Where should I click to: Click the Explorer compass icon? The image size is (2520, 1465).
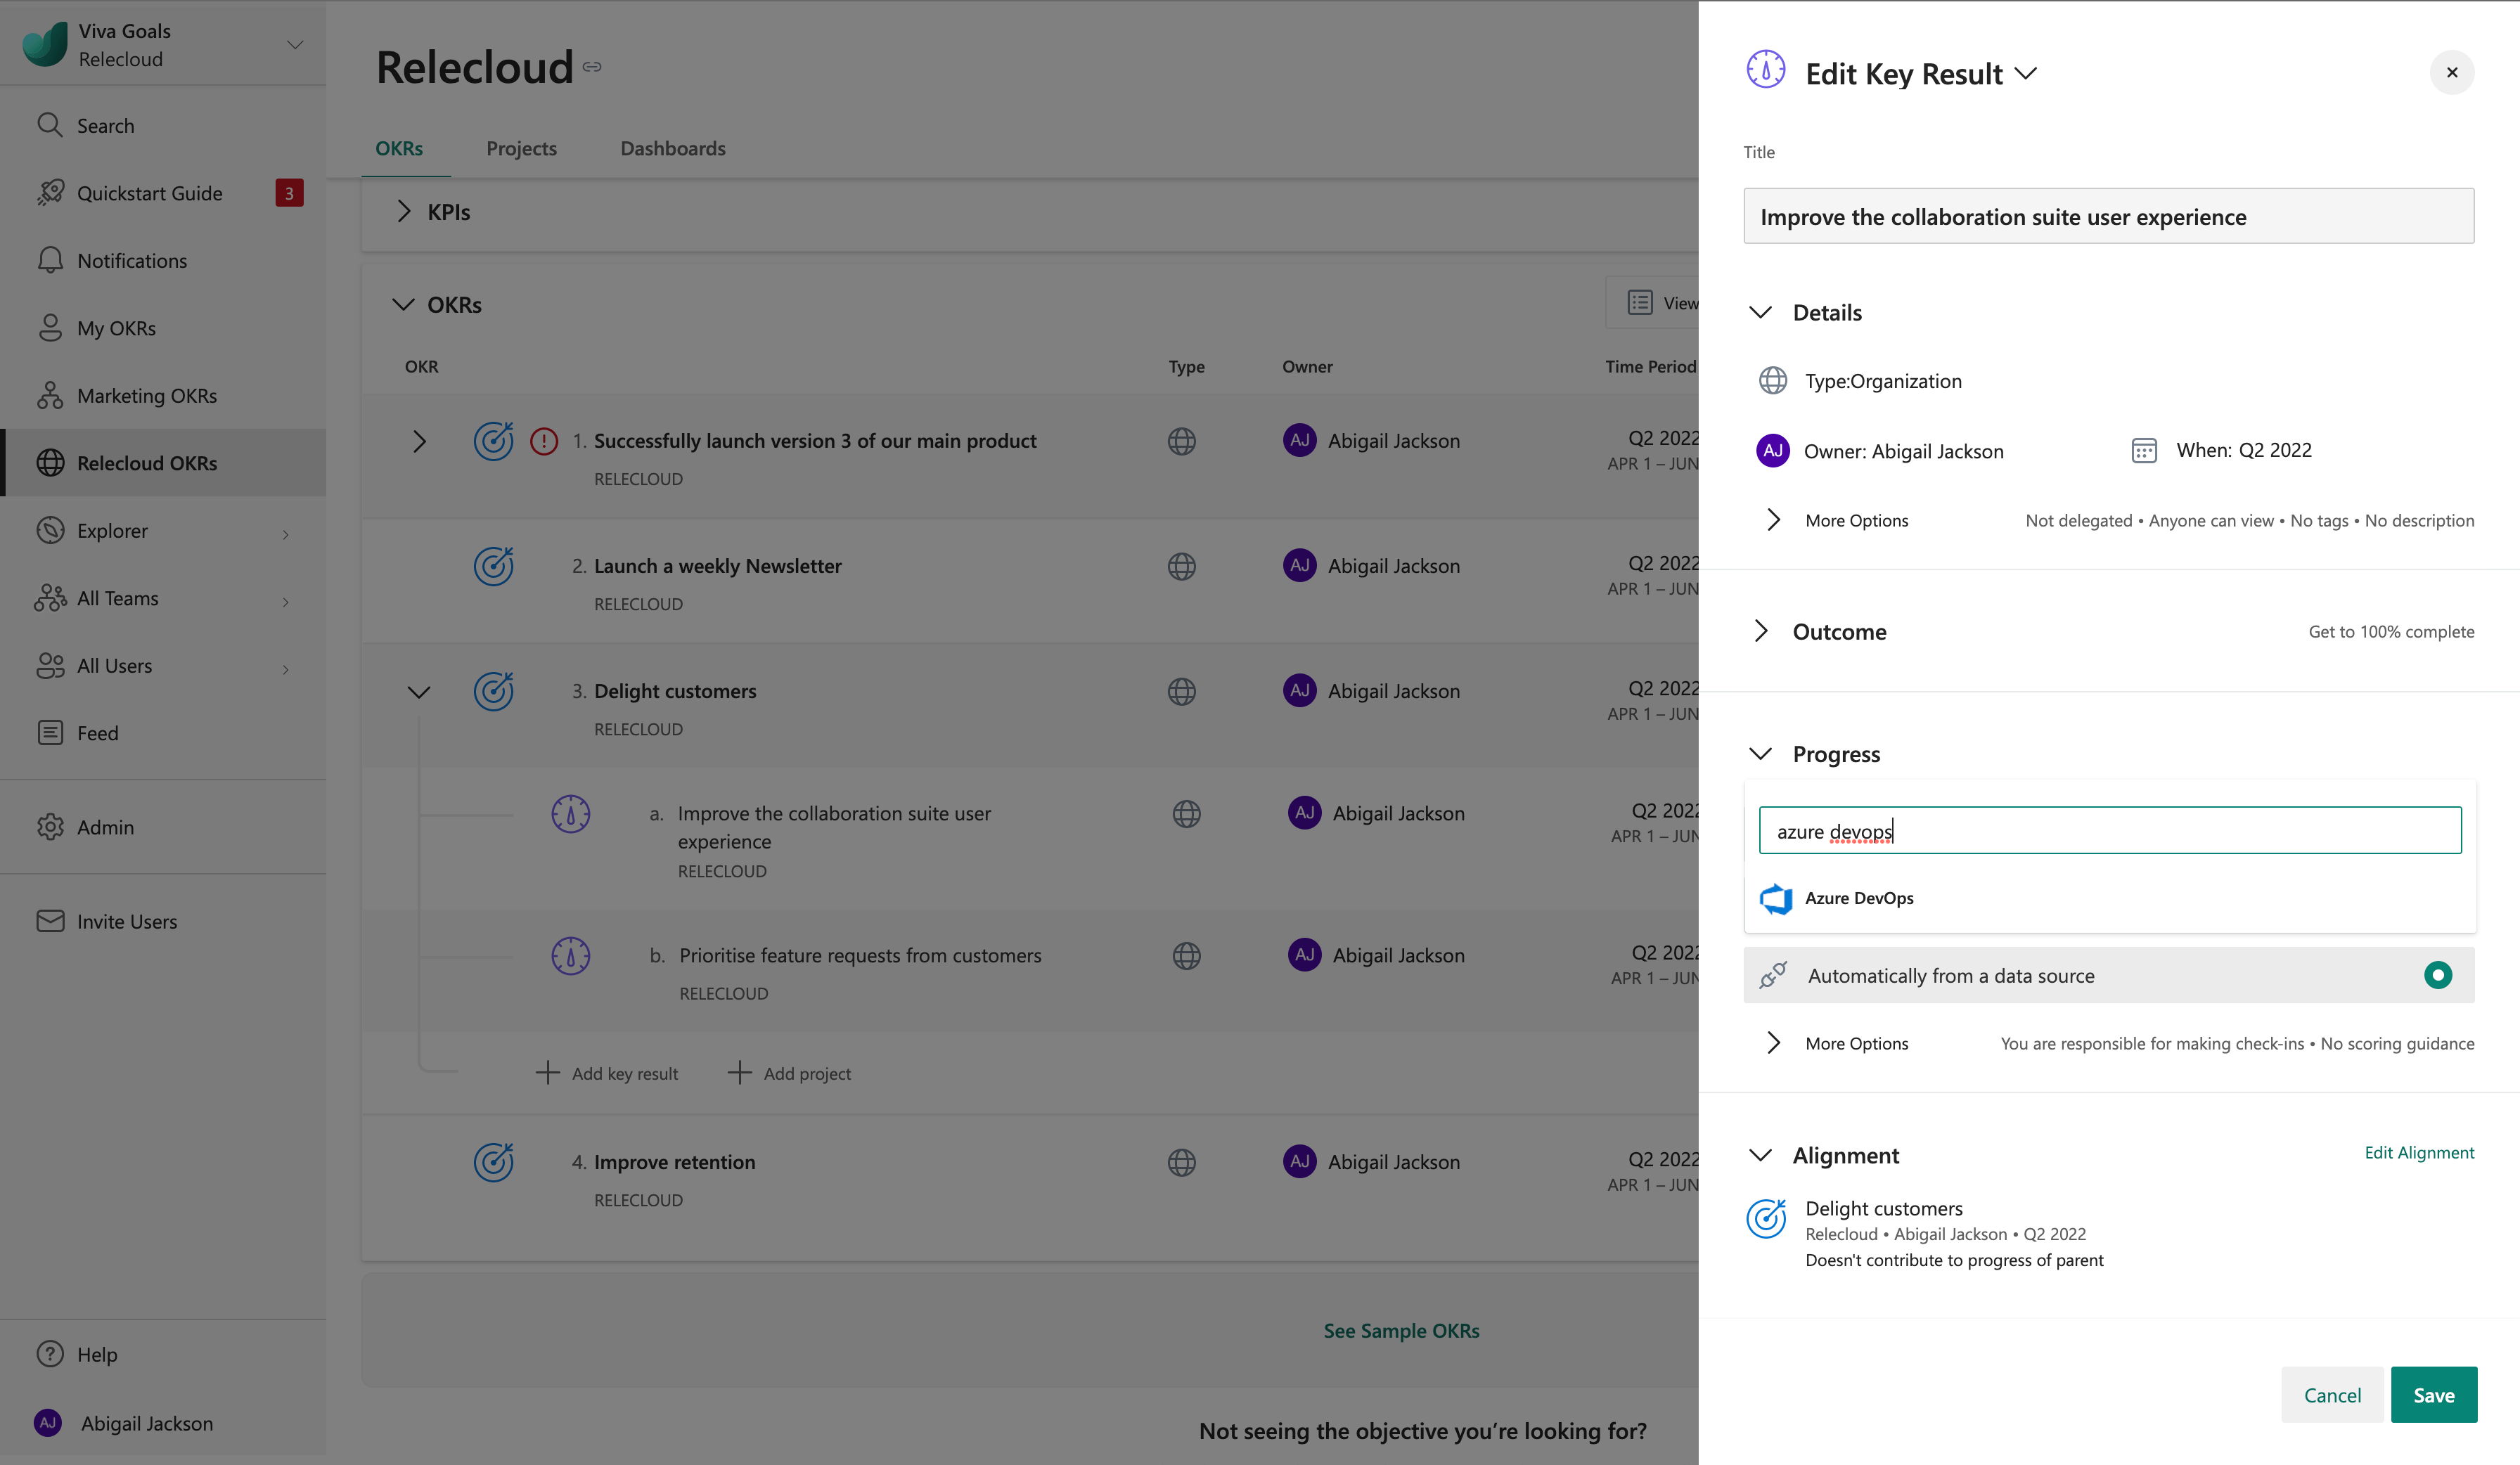tap(50, 530)
